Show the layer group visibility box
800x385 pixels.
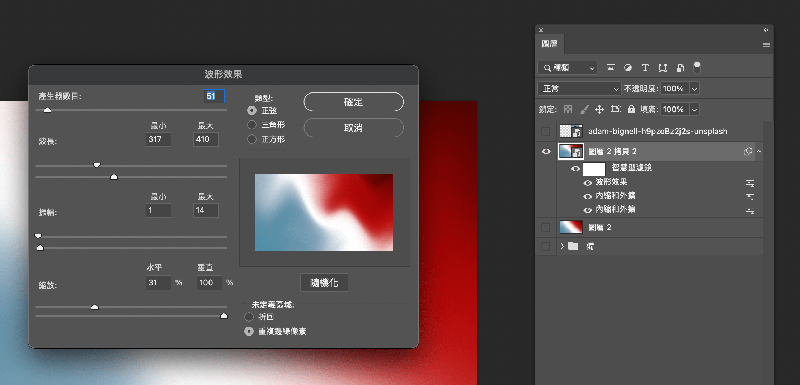pos(545,246)
